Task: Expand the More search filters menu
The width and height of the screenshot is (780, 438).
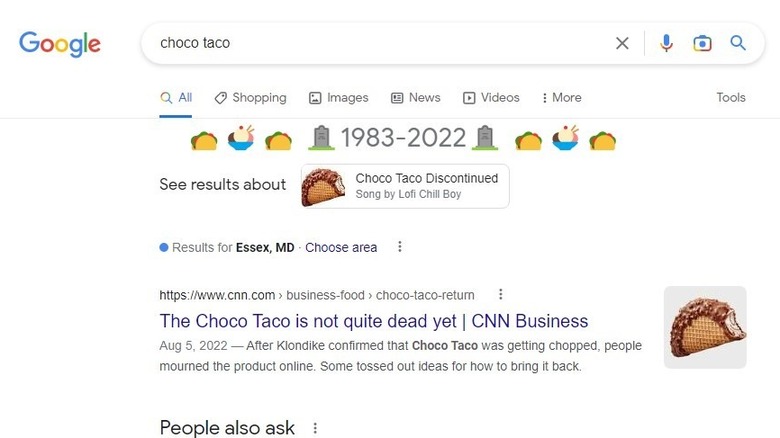Action: [x=562, y=98]
